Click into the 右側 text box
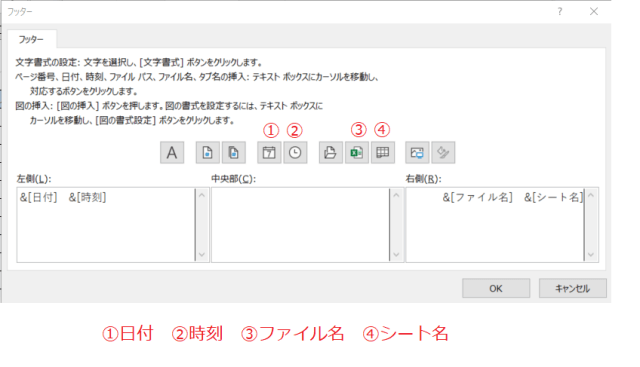The width and height of the screenshot is (640, 367). [495, 225]
